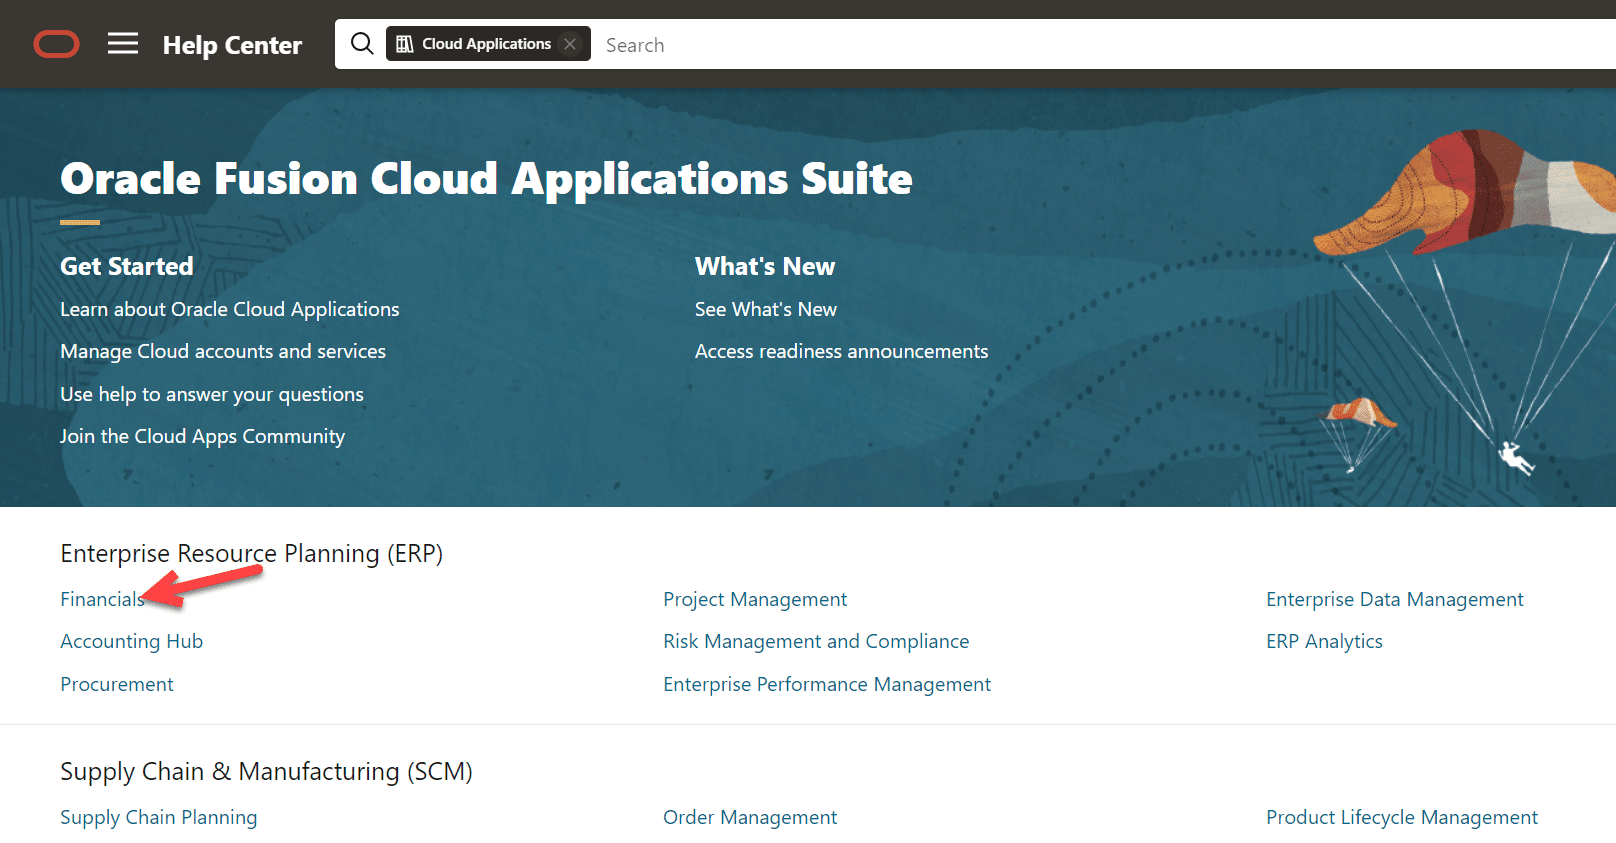Screen dimensions: 1616x843
Task: Open the Procurement link
Action: click(117, 684)
